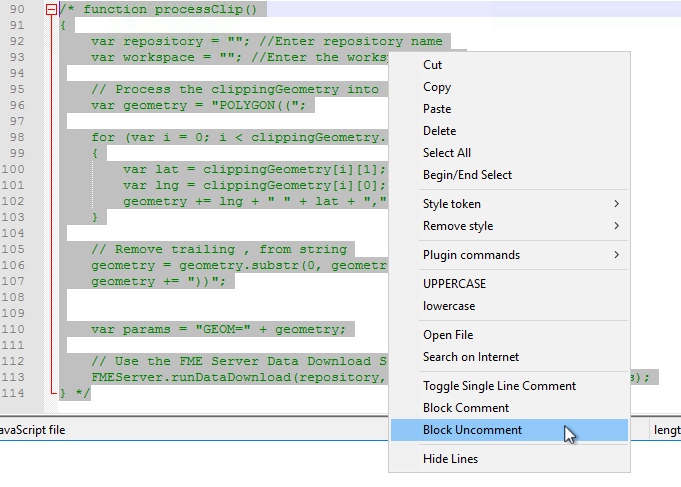681x487 pixels.
Task: Expand the Style token submenu
Action: pyautogui.click(x=451, y=204)
